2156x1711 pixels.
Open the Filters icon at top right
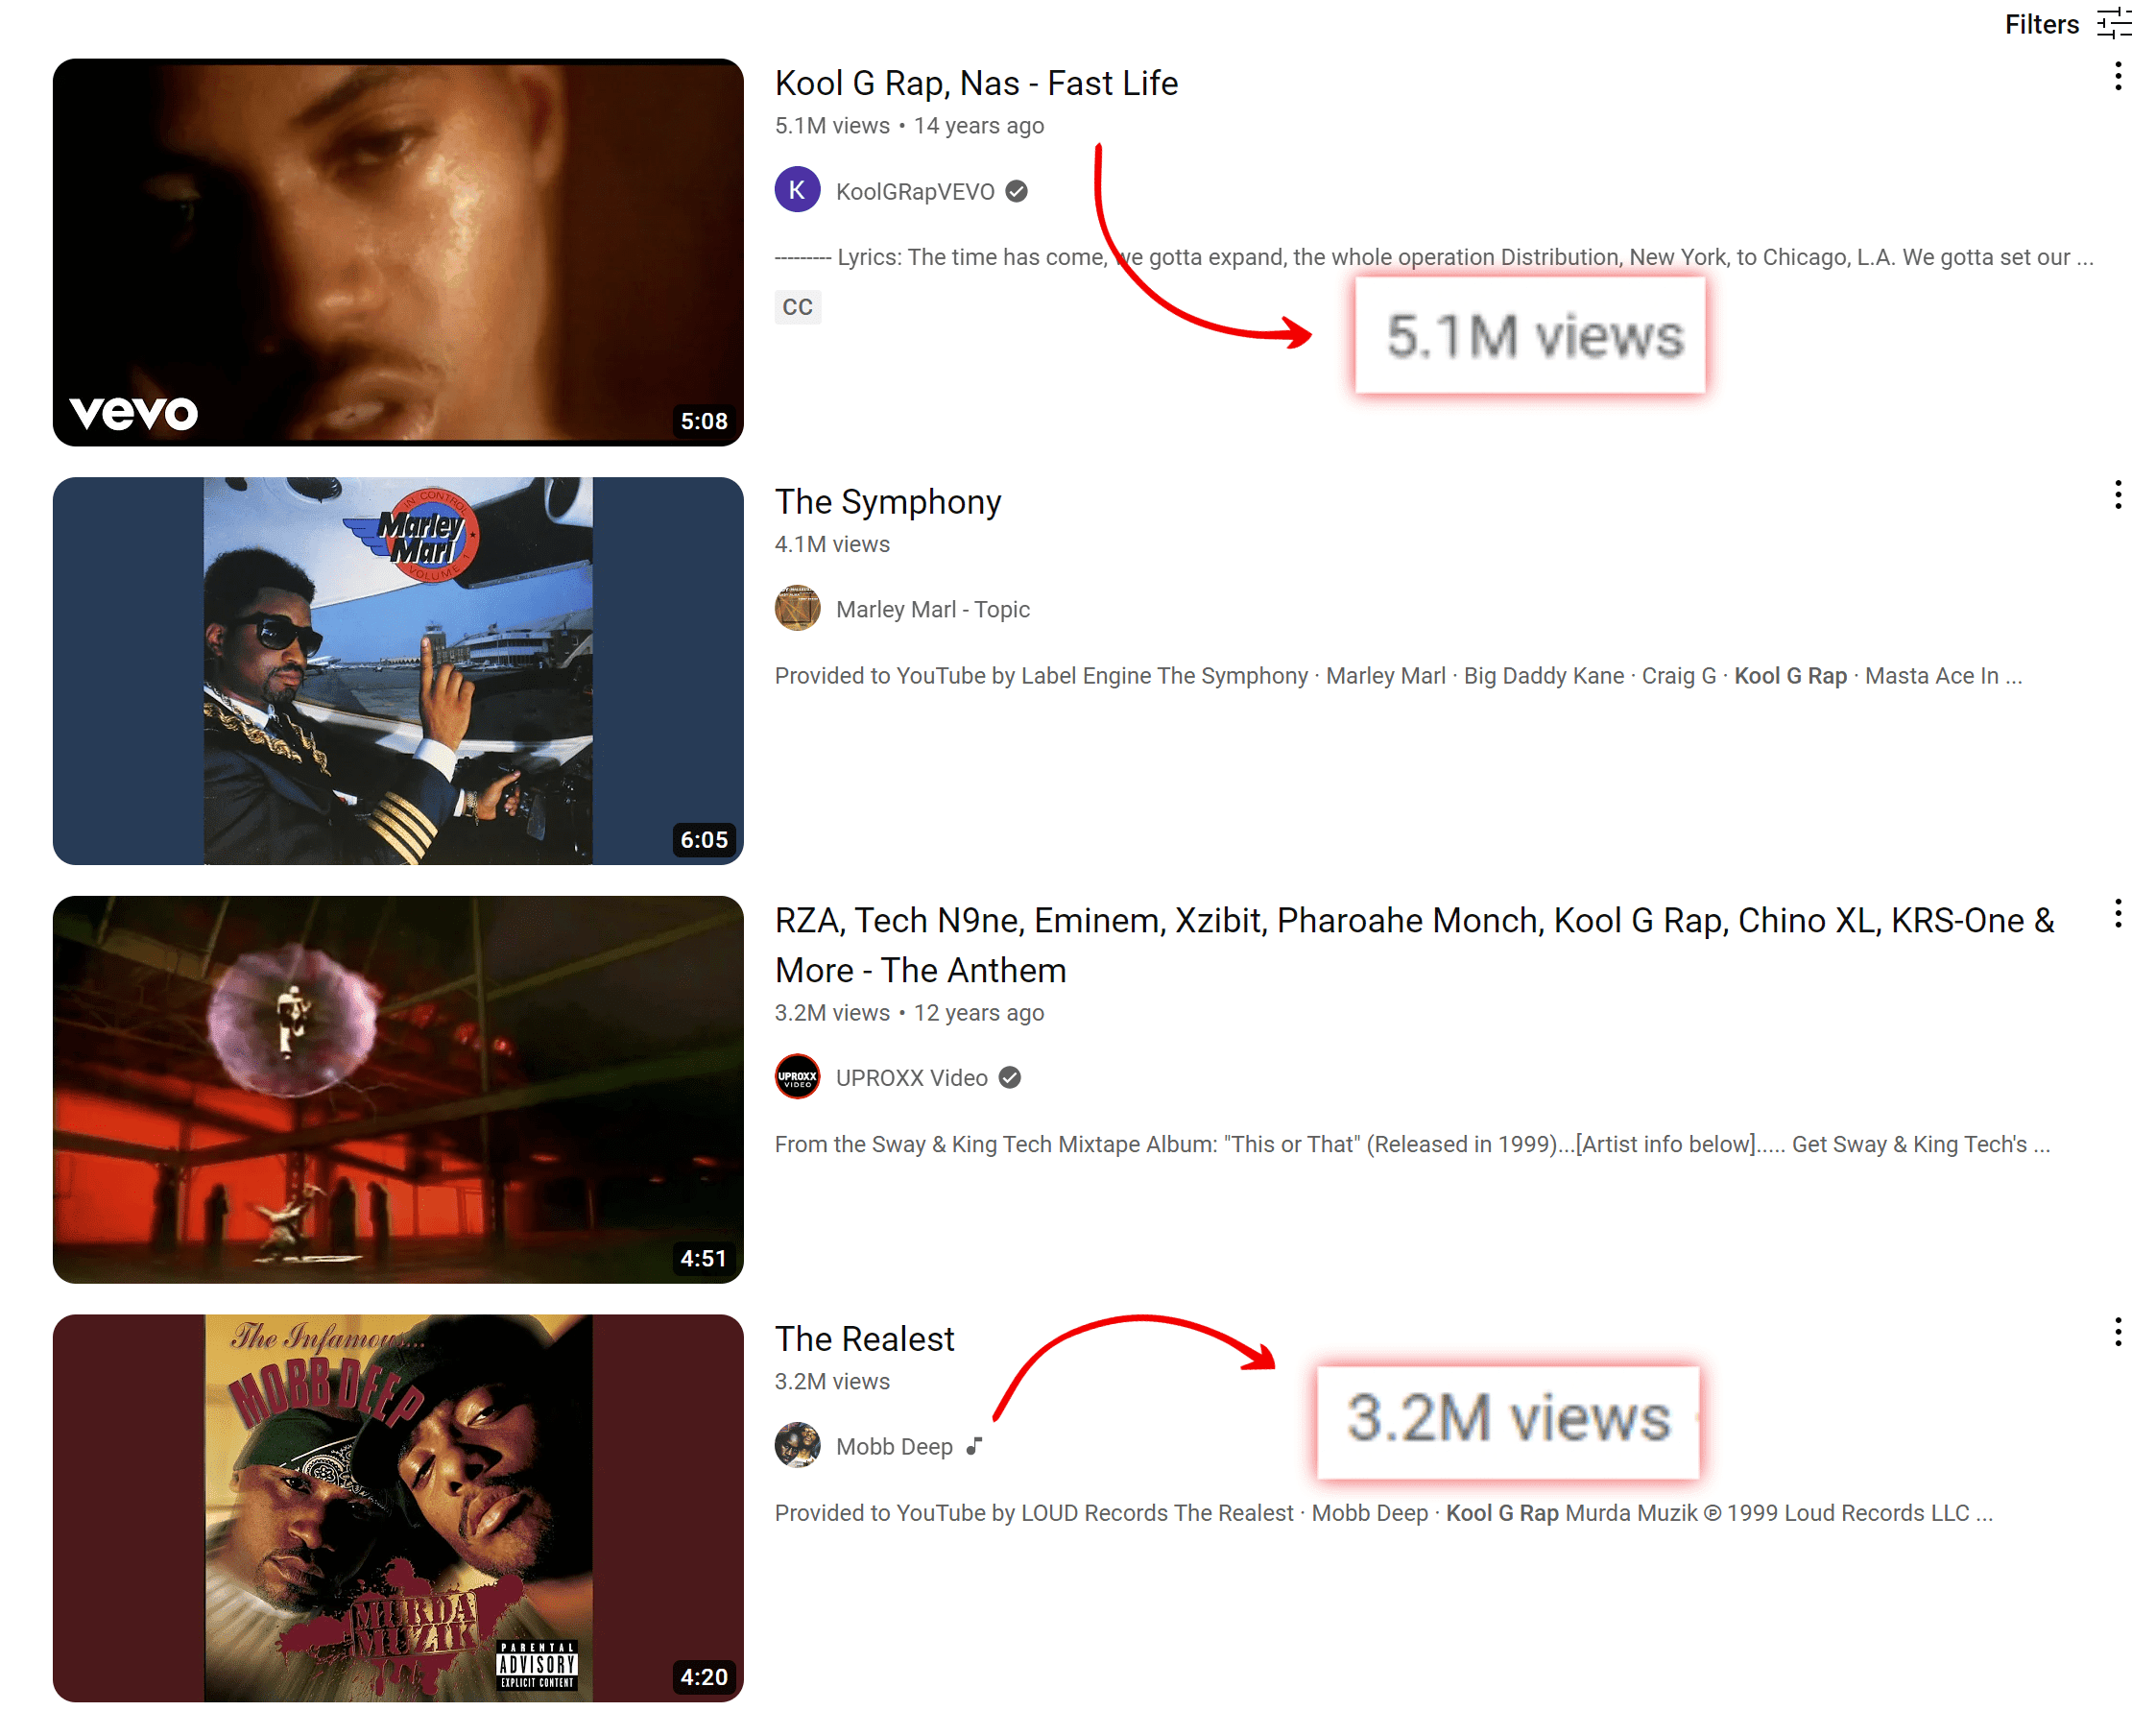pos(2113,23)
